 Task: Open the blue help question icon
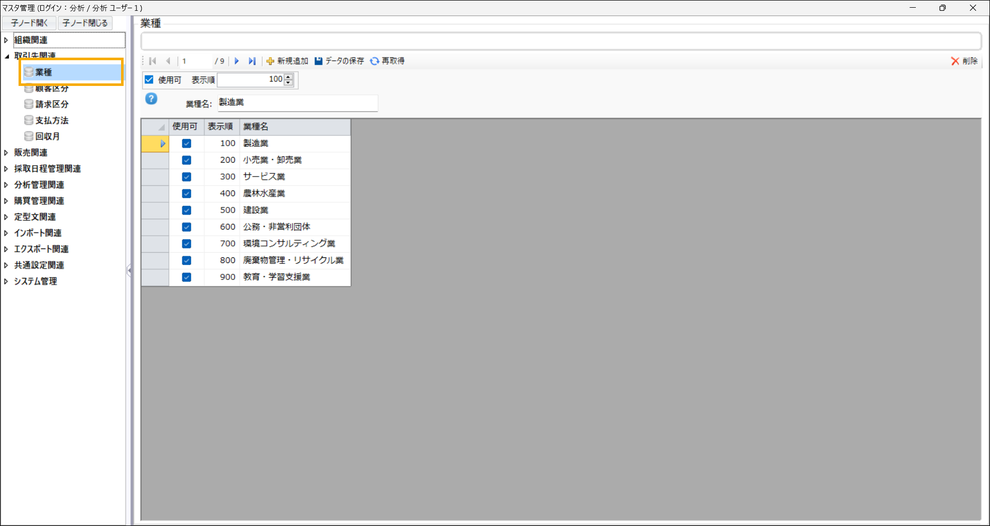point(152,99)
